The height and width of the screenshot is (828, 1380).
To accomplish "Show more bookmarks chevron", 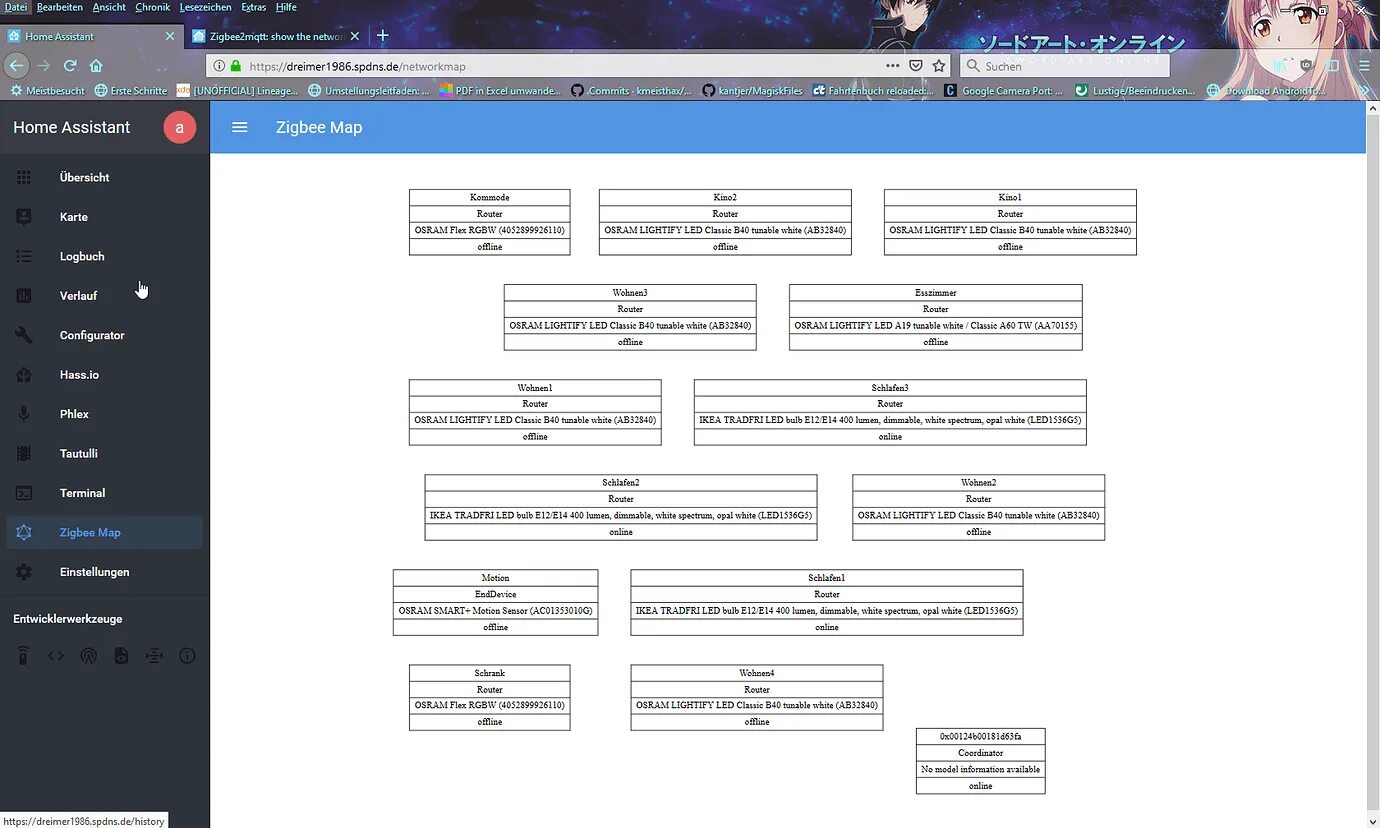I will [1364, 91].
